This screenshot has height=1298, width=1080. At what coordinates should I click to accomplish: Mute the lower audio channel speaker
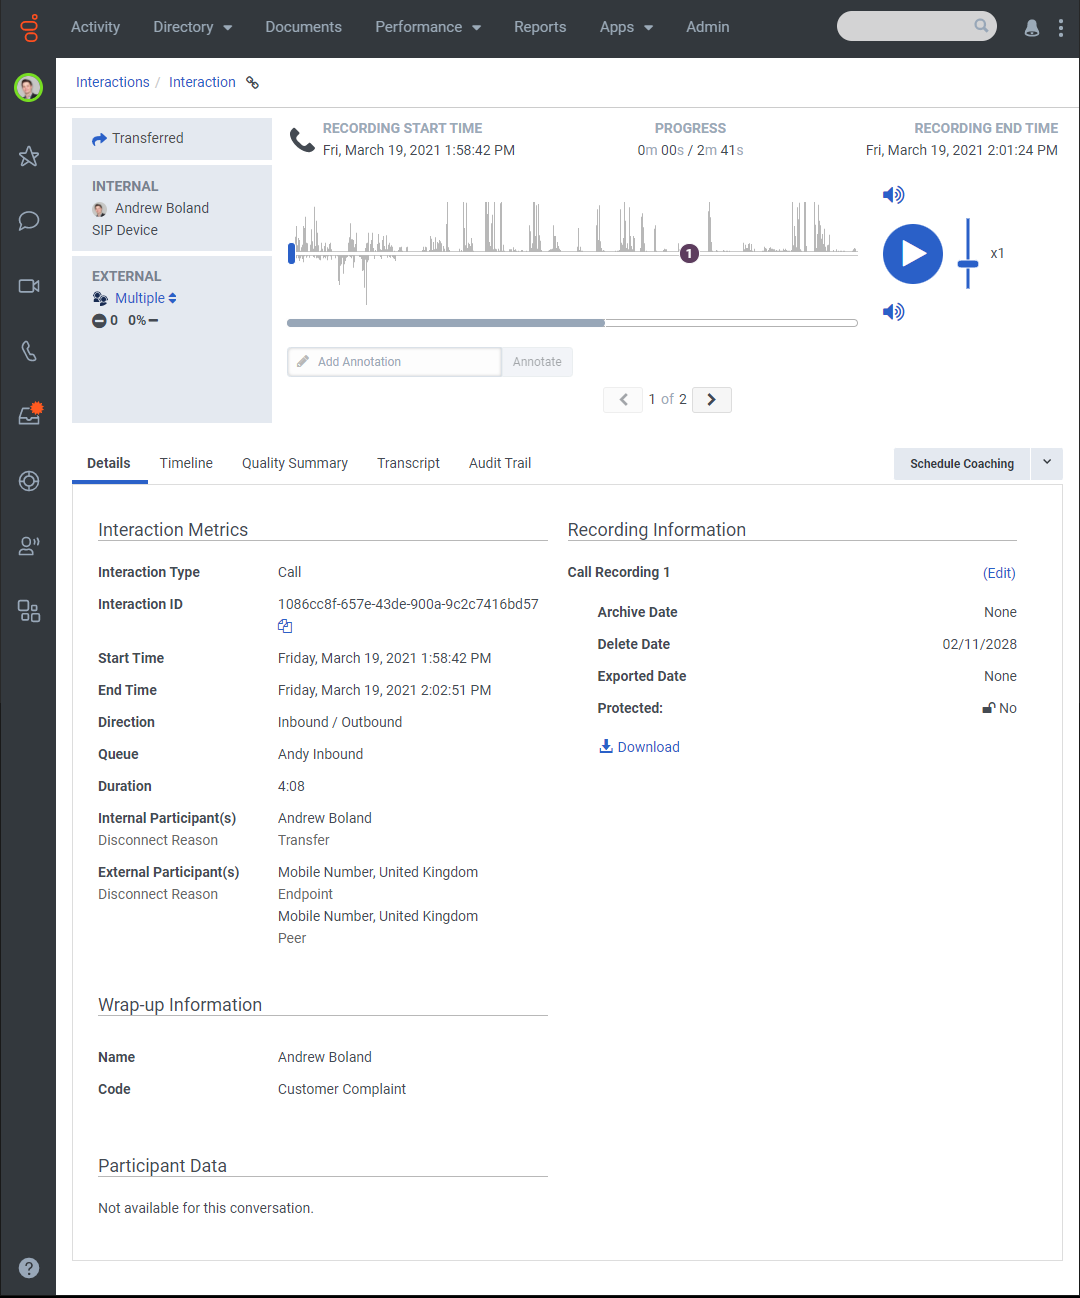click(x=893, y=312)
